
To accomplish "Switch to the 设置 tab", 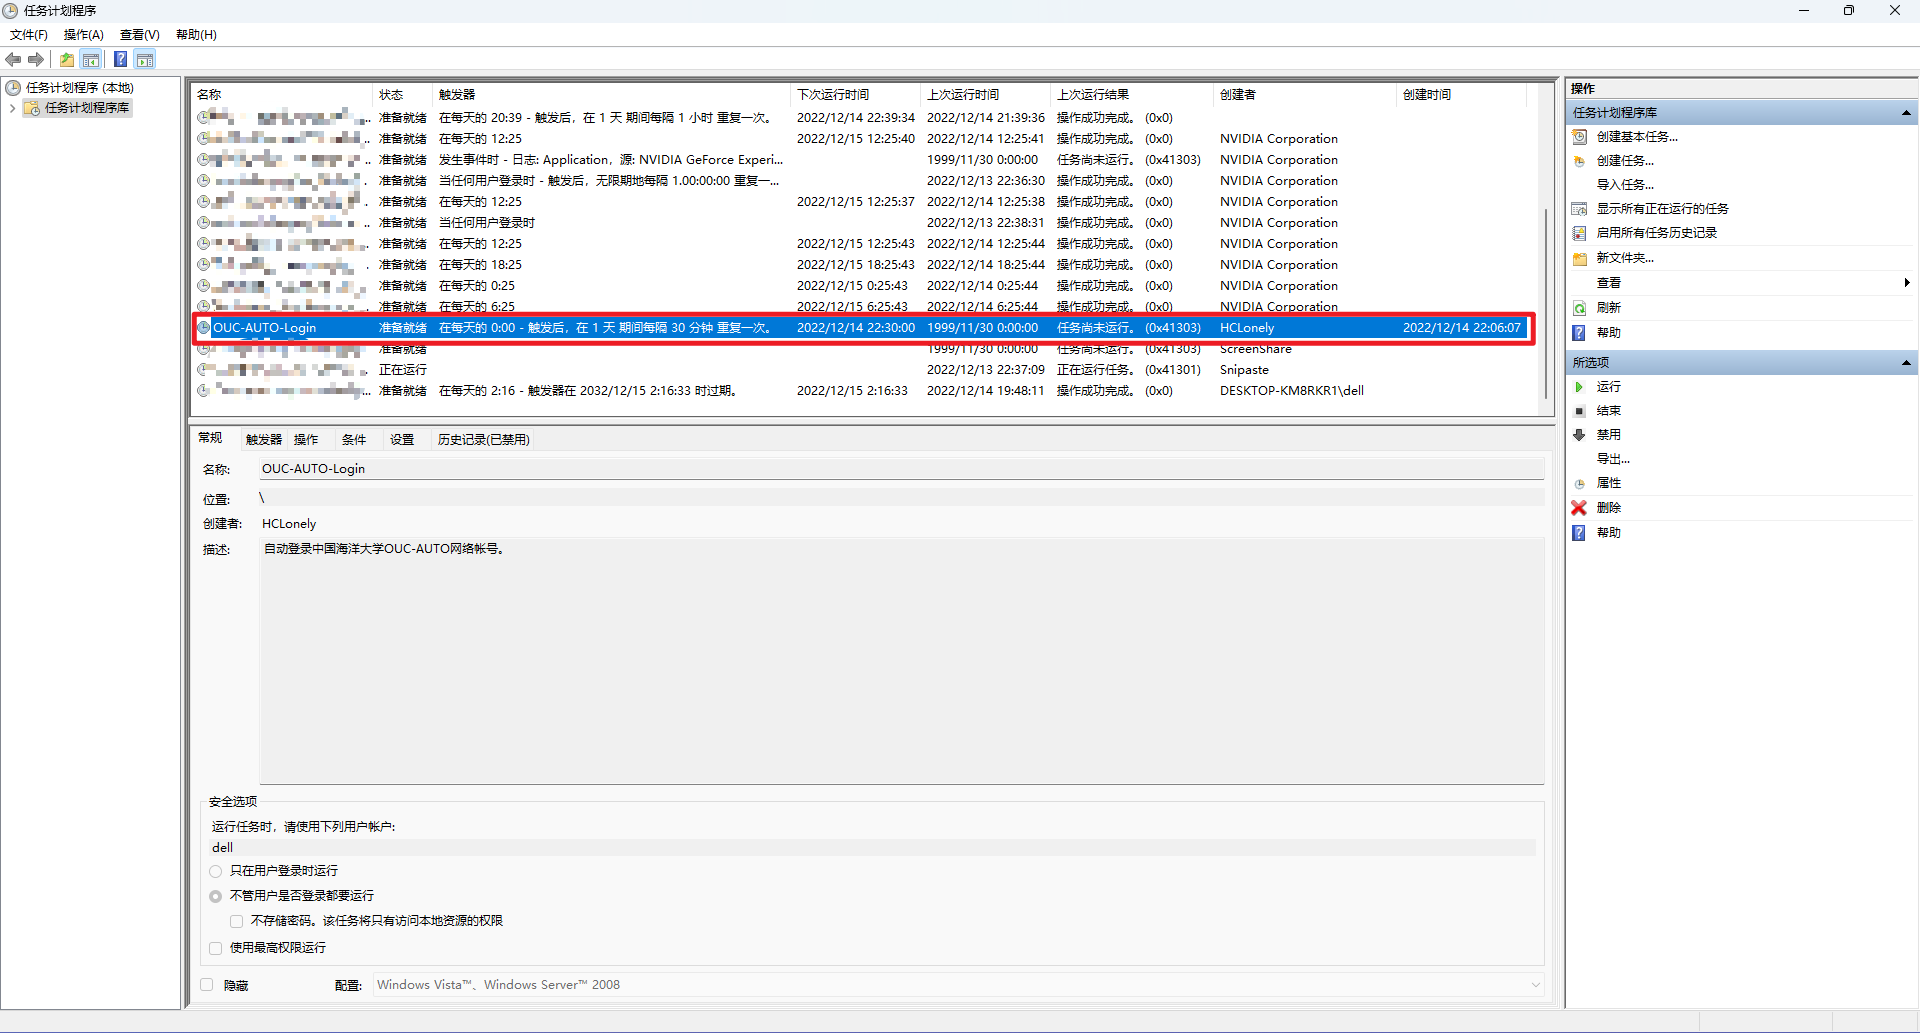I will tap(402, 440).
